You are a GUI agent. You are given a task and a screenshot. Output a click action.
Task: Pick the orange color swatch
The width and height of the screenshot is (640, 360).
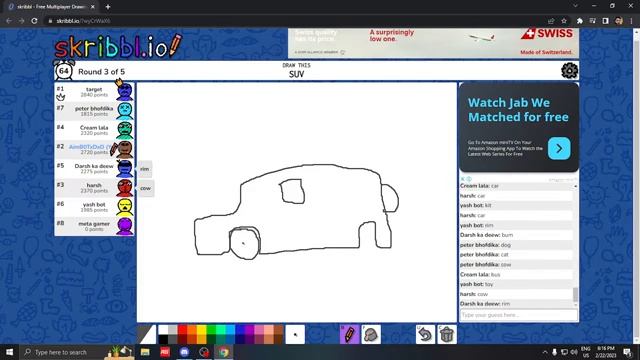tap(192, 330)
